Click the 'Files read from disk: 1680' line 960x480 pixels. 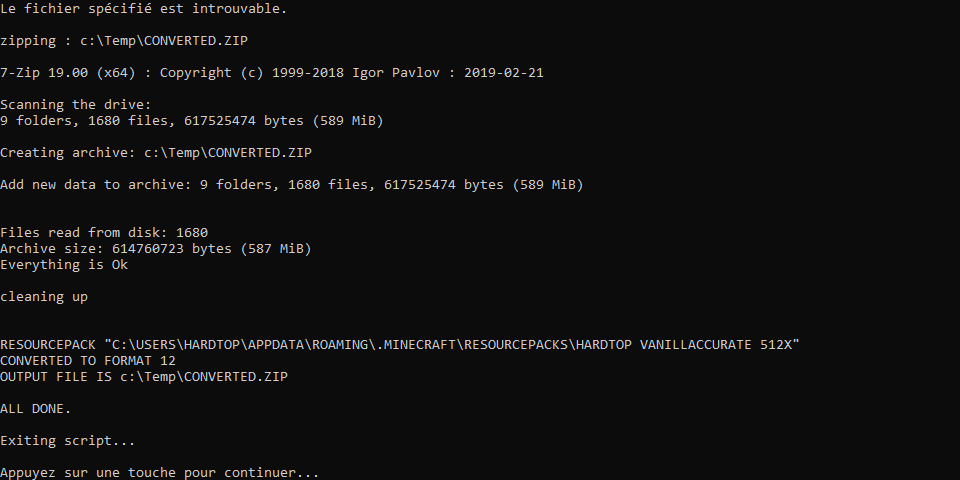[x=104, y=233]
